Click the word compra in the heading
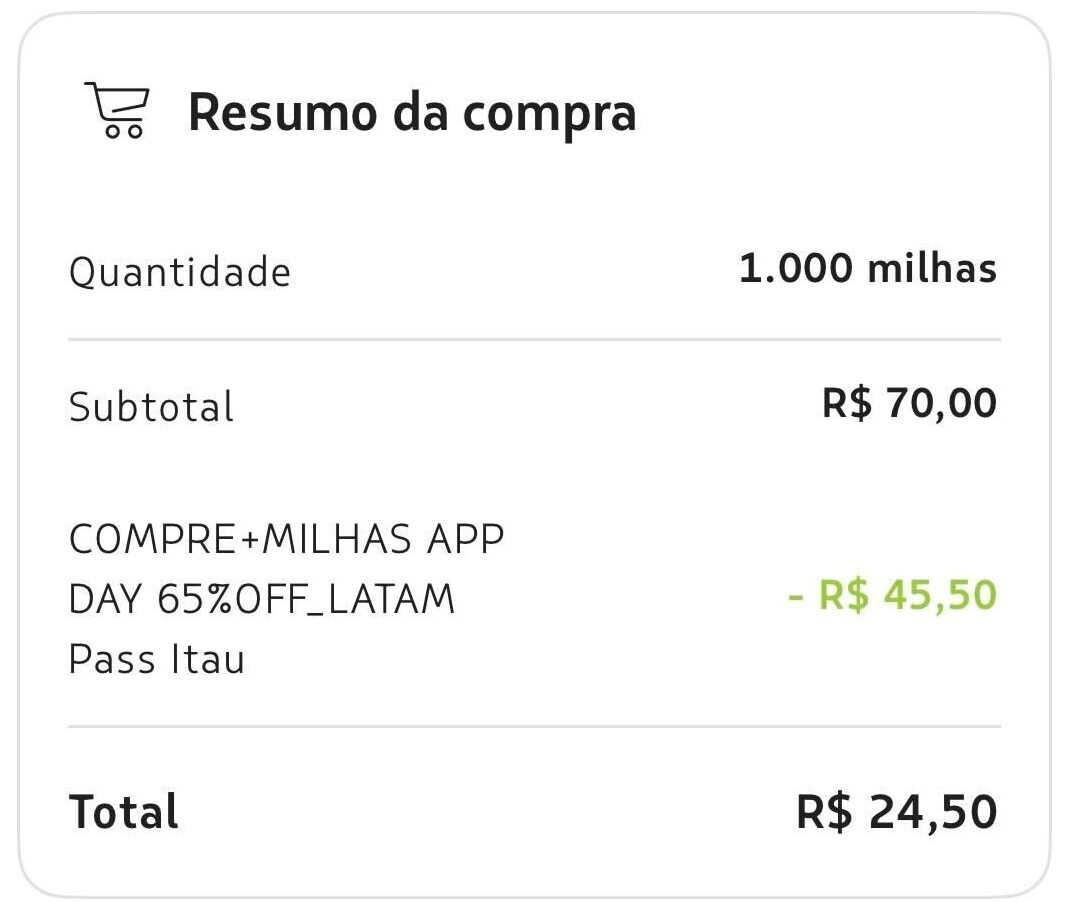 pyautogui.click(x=549, y=115)
